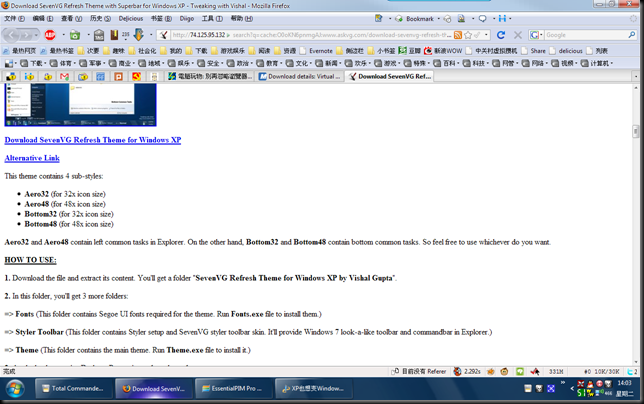Click the orange star status bar icon

click(x=491, y=372)
